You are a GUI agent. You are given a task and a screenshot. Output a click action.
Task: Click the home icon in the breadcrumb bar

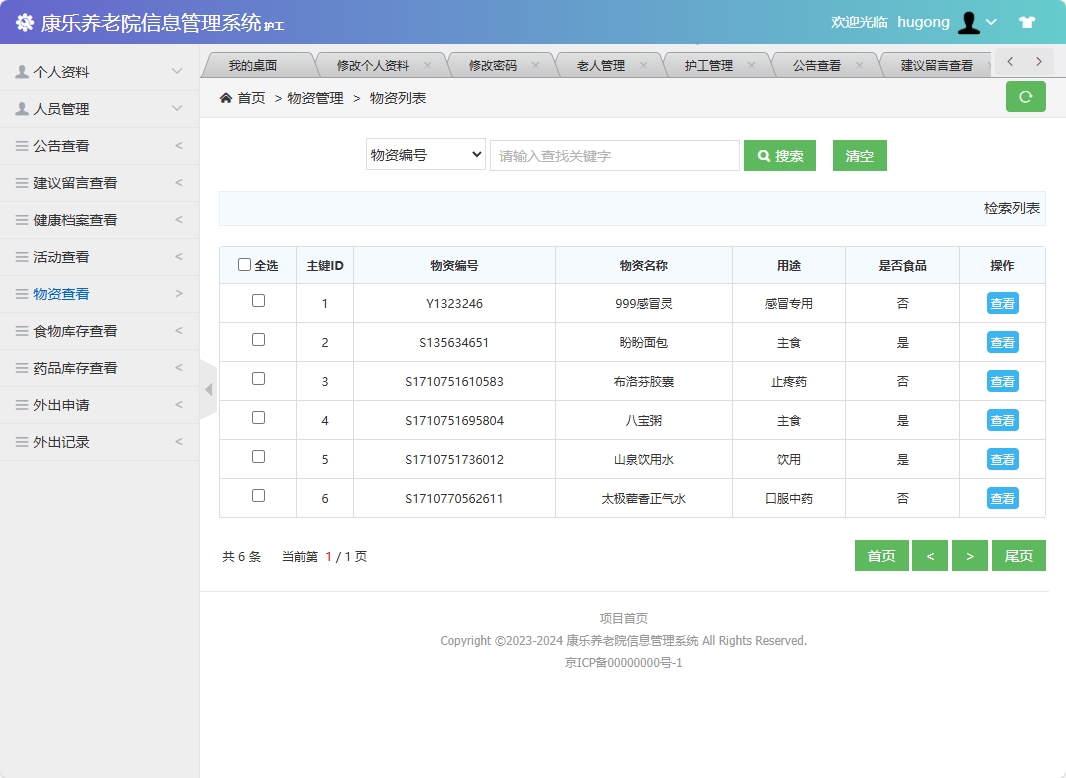(x=226, y=97)
